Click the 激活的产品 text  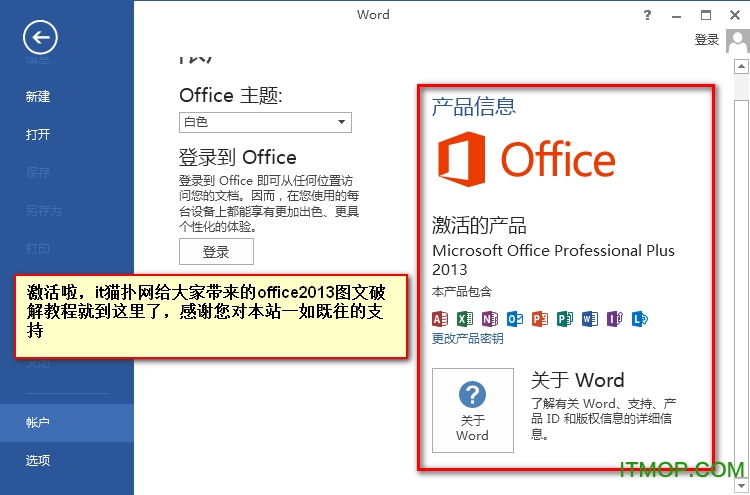(x=479, y=225)
